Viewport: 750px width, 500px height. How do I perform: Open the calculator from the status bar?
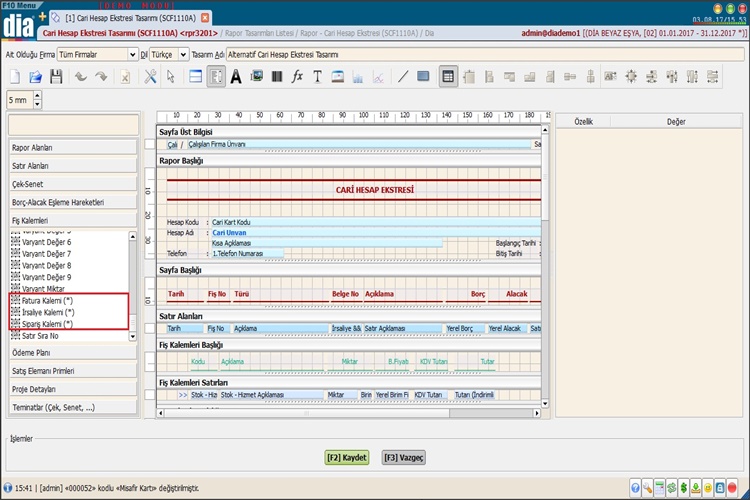pos(660,488)
